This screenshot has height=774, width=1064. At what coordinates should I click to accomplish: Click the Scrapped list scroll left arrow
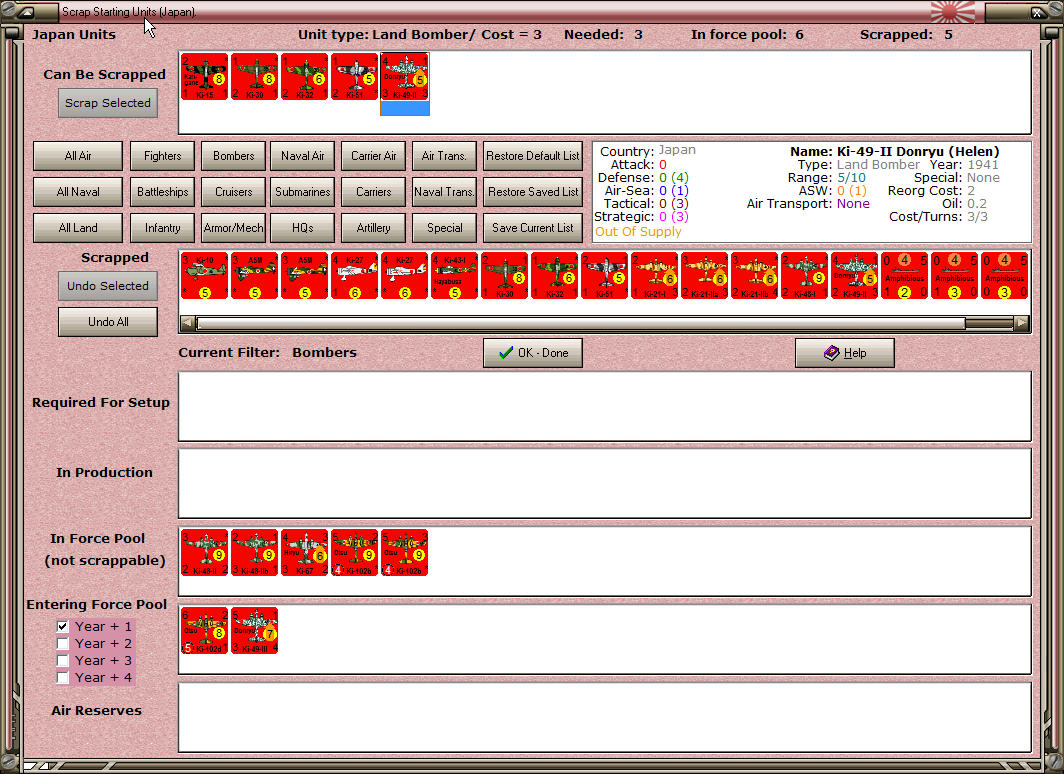point(188,324)
